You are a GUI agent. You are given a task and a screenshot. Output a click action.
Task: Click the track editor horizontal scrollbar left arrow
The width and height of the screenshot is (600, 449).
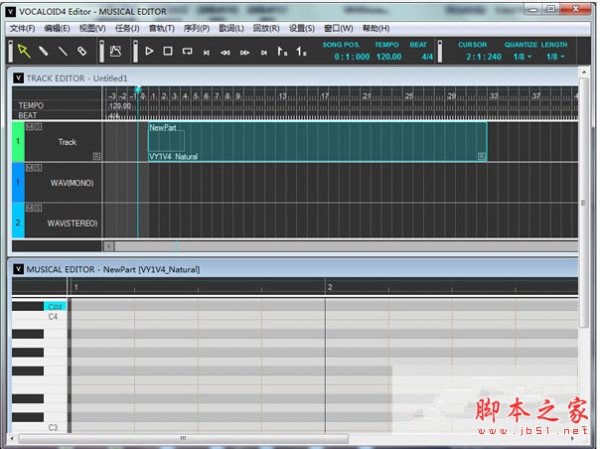point(109,246)
